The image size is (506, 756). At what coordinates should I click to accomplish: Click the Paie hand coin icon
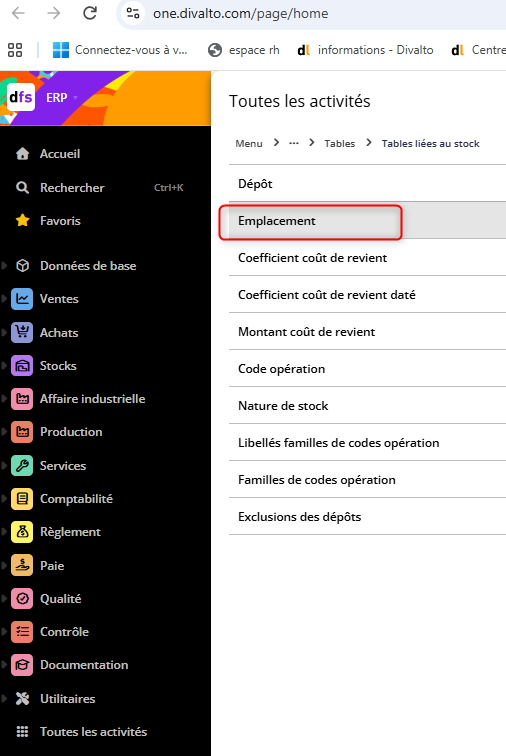22,566
